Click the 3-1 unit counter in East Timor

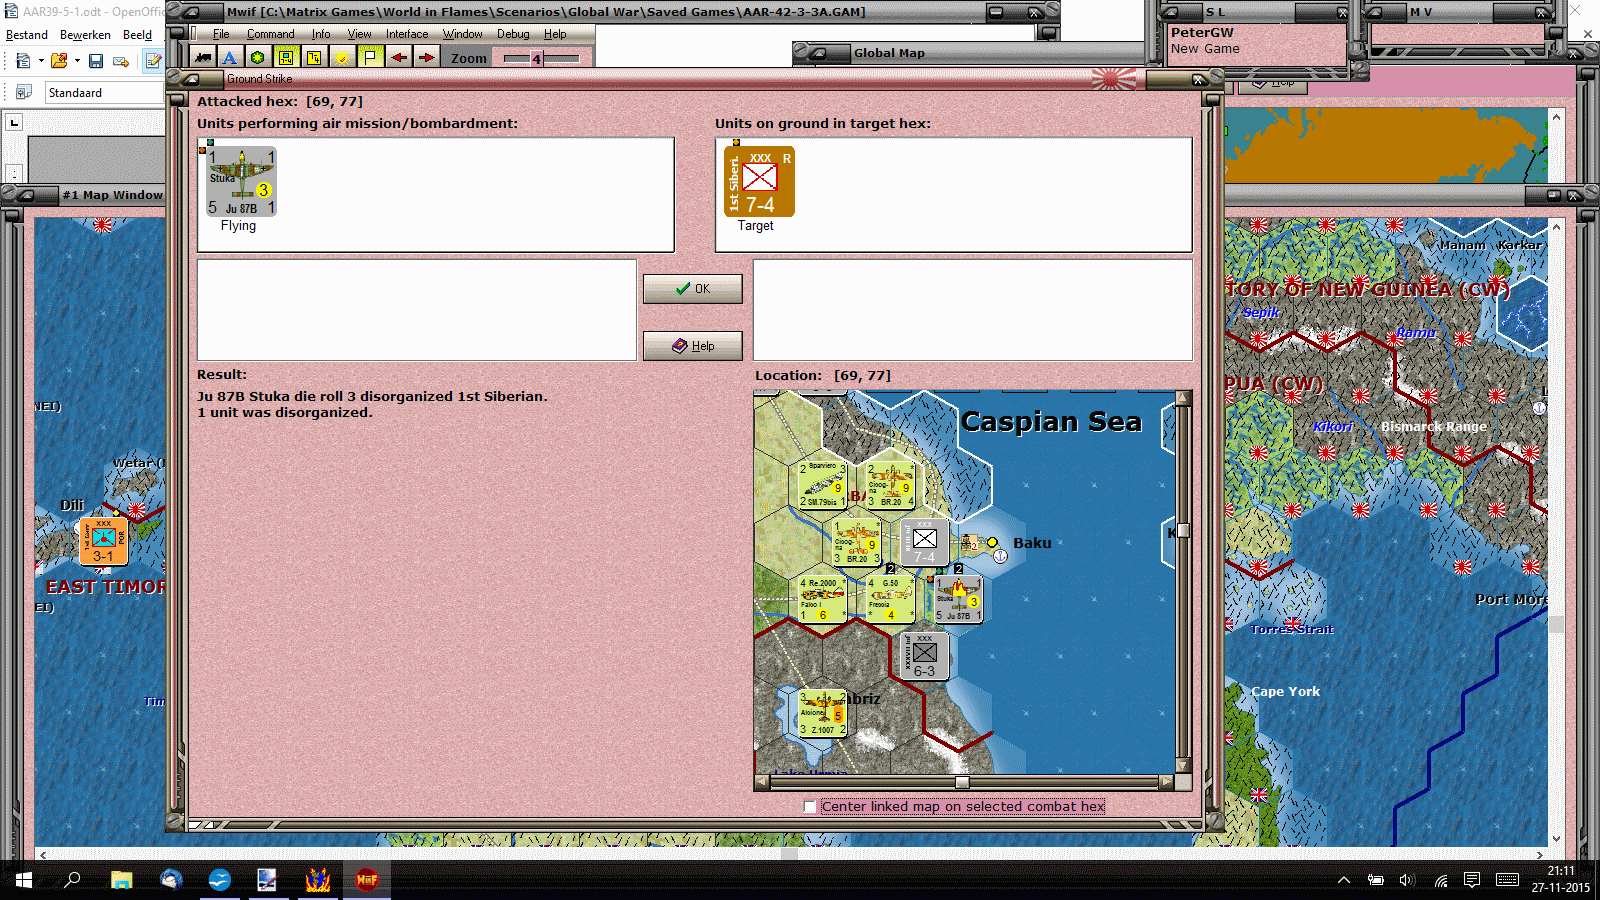[103, 541]
